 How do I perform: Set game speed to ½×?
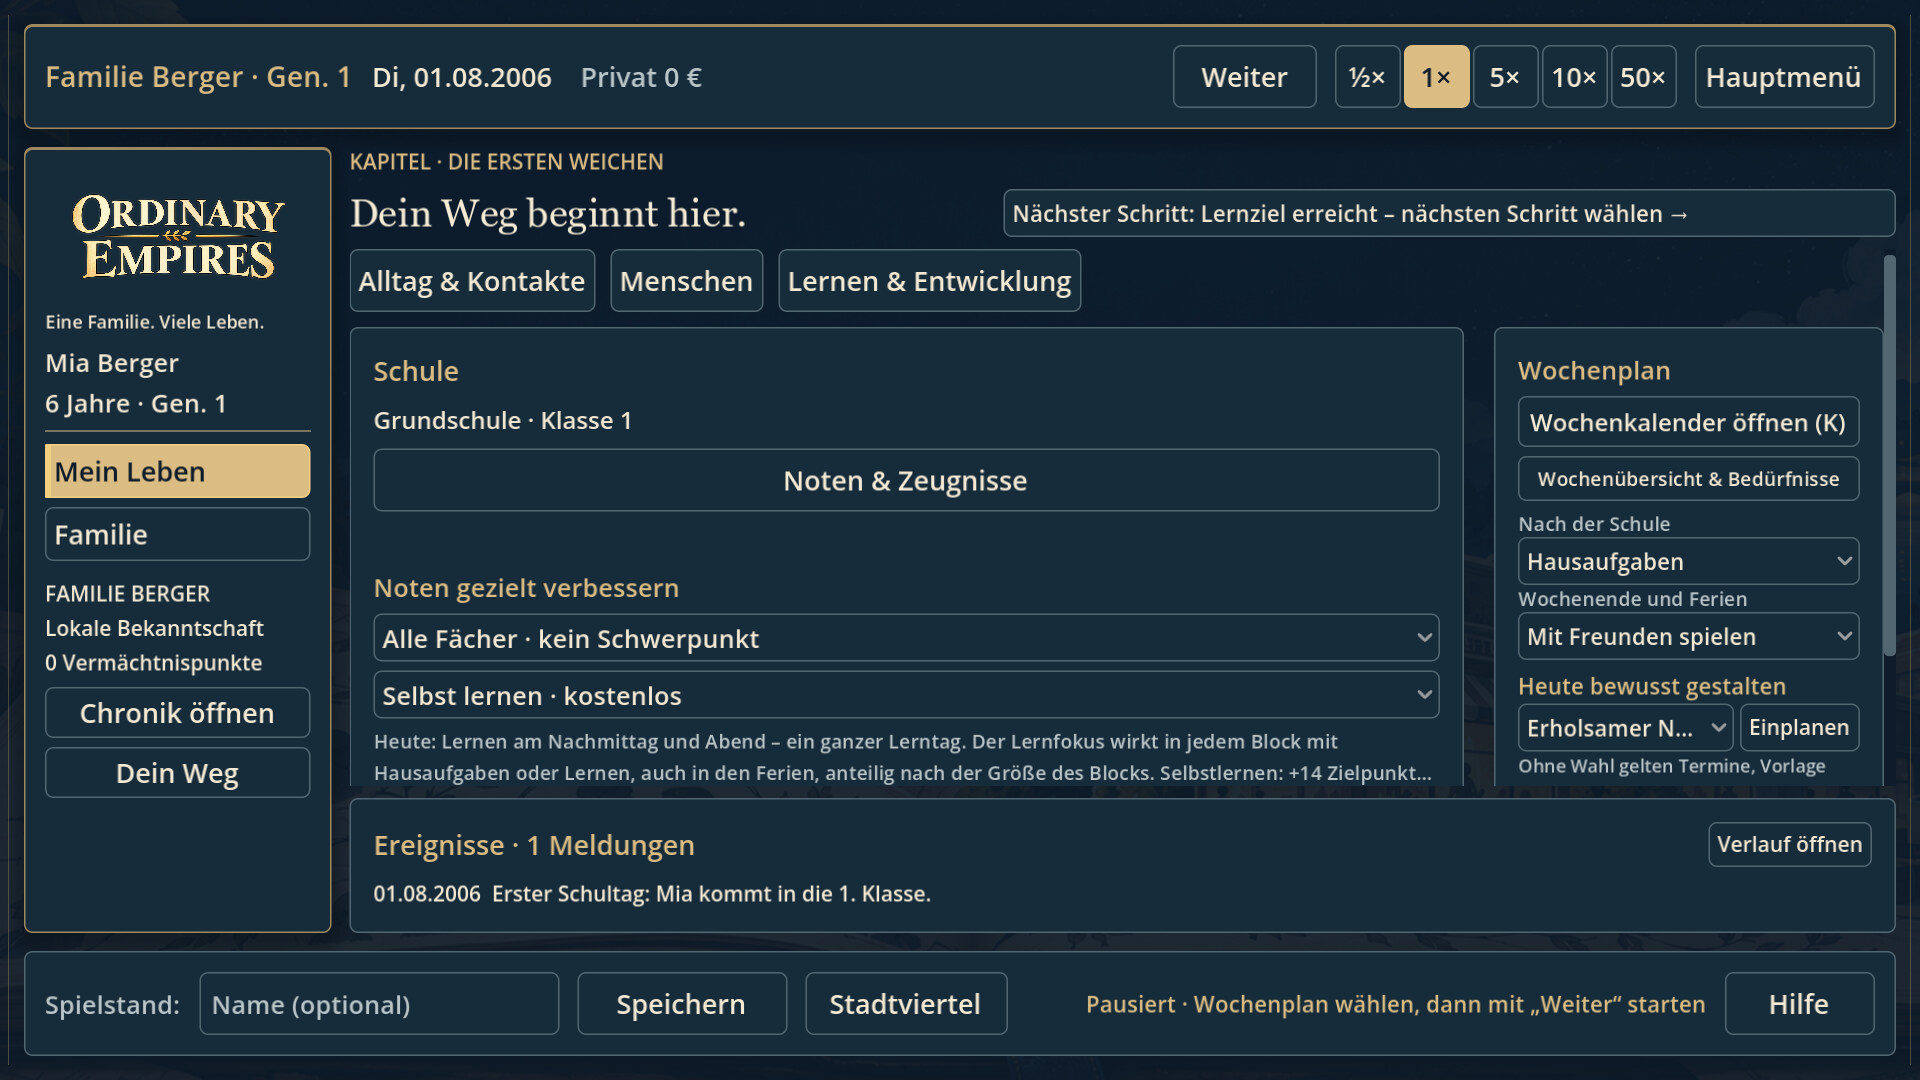[1367, 77]
